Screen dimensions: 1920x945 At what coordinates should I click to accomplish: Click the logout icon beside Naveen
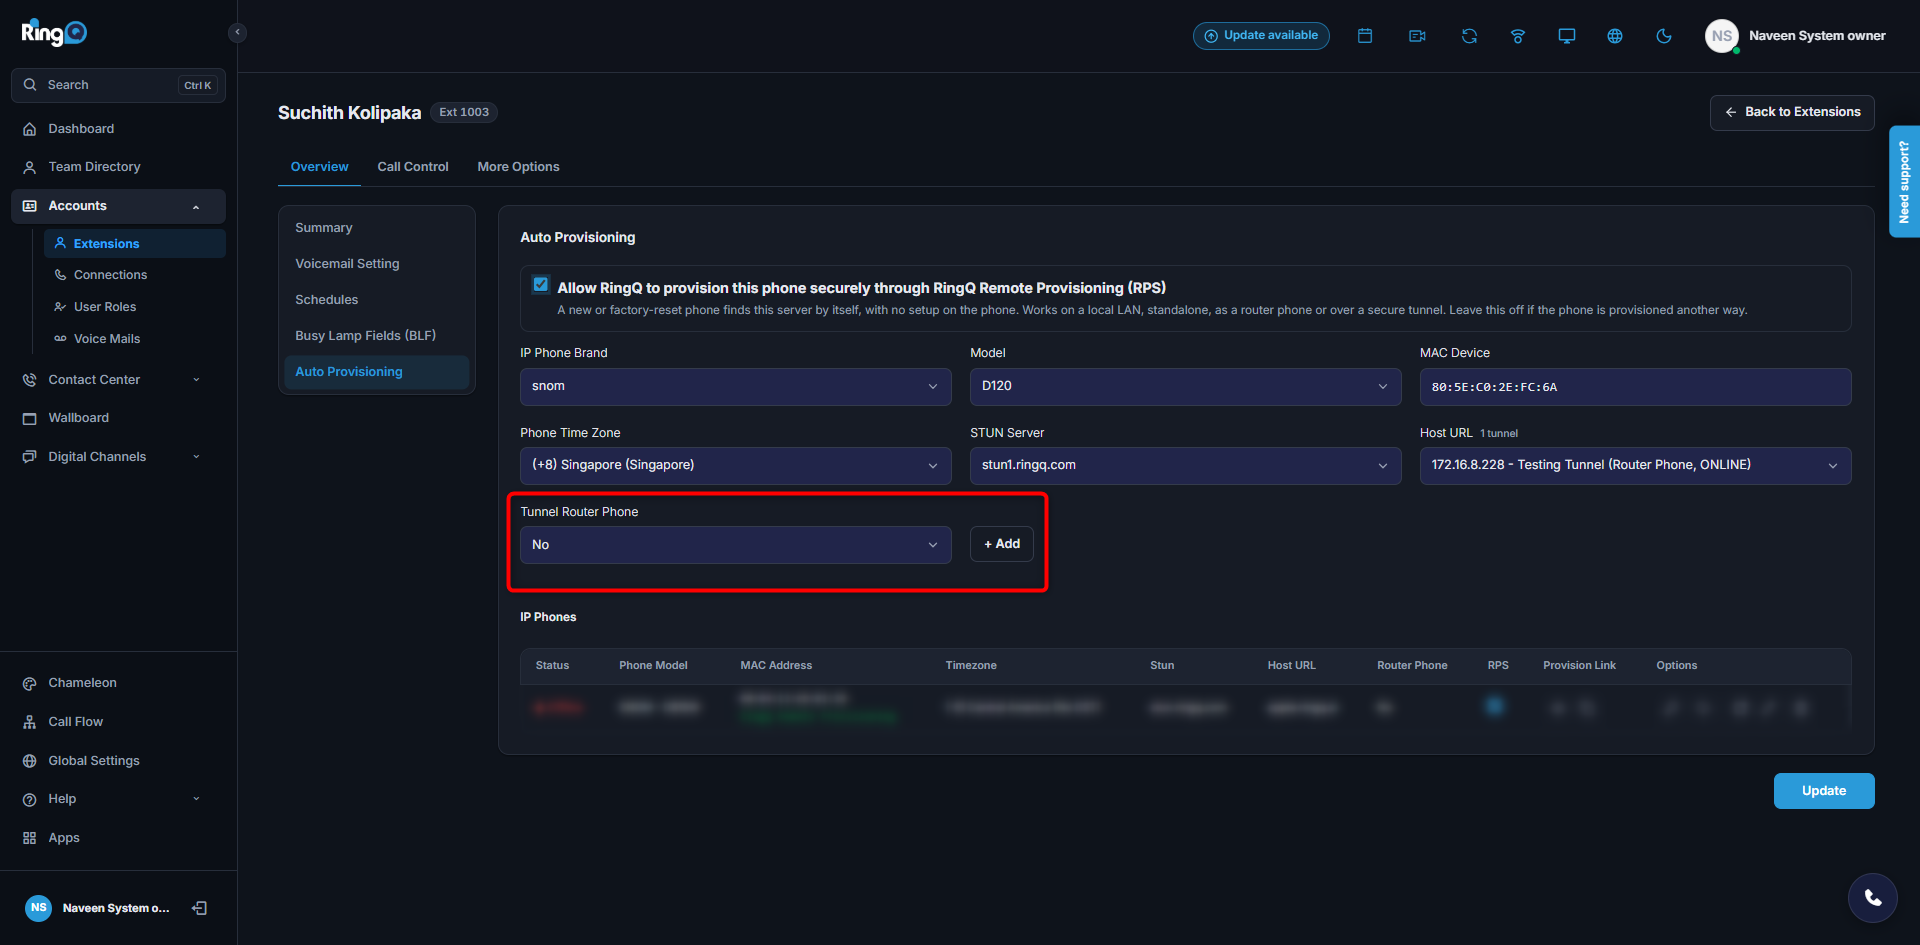click(x=200, y=908)
